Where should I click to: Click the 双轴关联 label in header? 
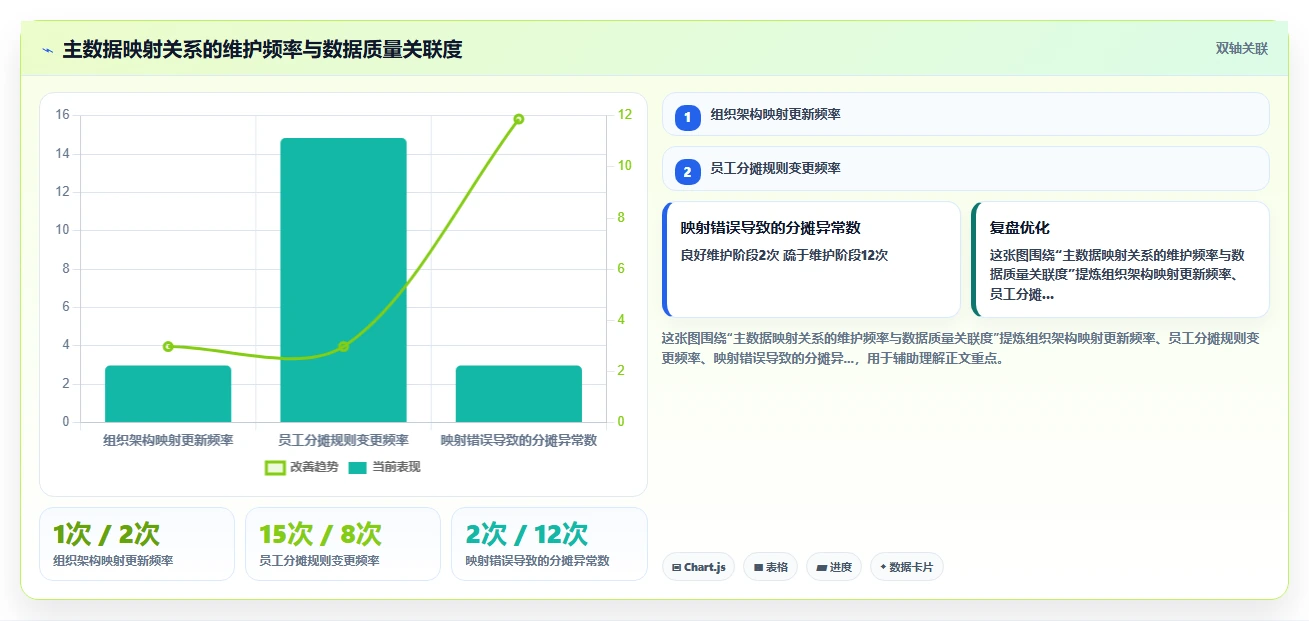pyautogui.click(x=1242, y=49)
